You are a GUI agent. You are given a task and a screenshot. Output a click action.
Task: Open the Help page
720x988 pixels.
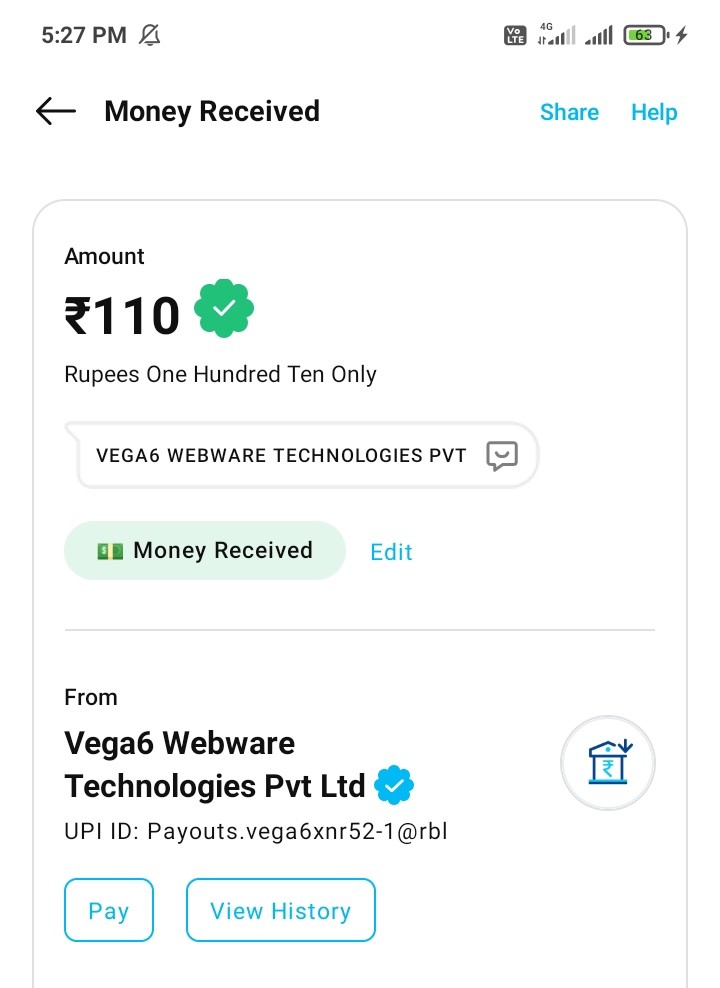(654, 112)
